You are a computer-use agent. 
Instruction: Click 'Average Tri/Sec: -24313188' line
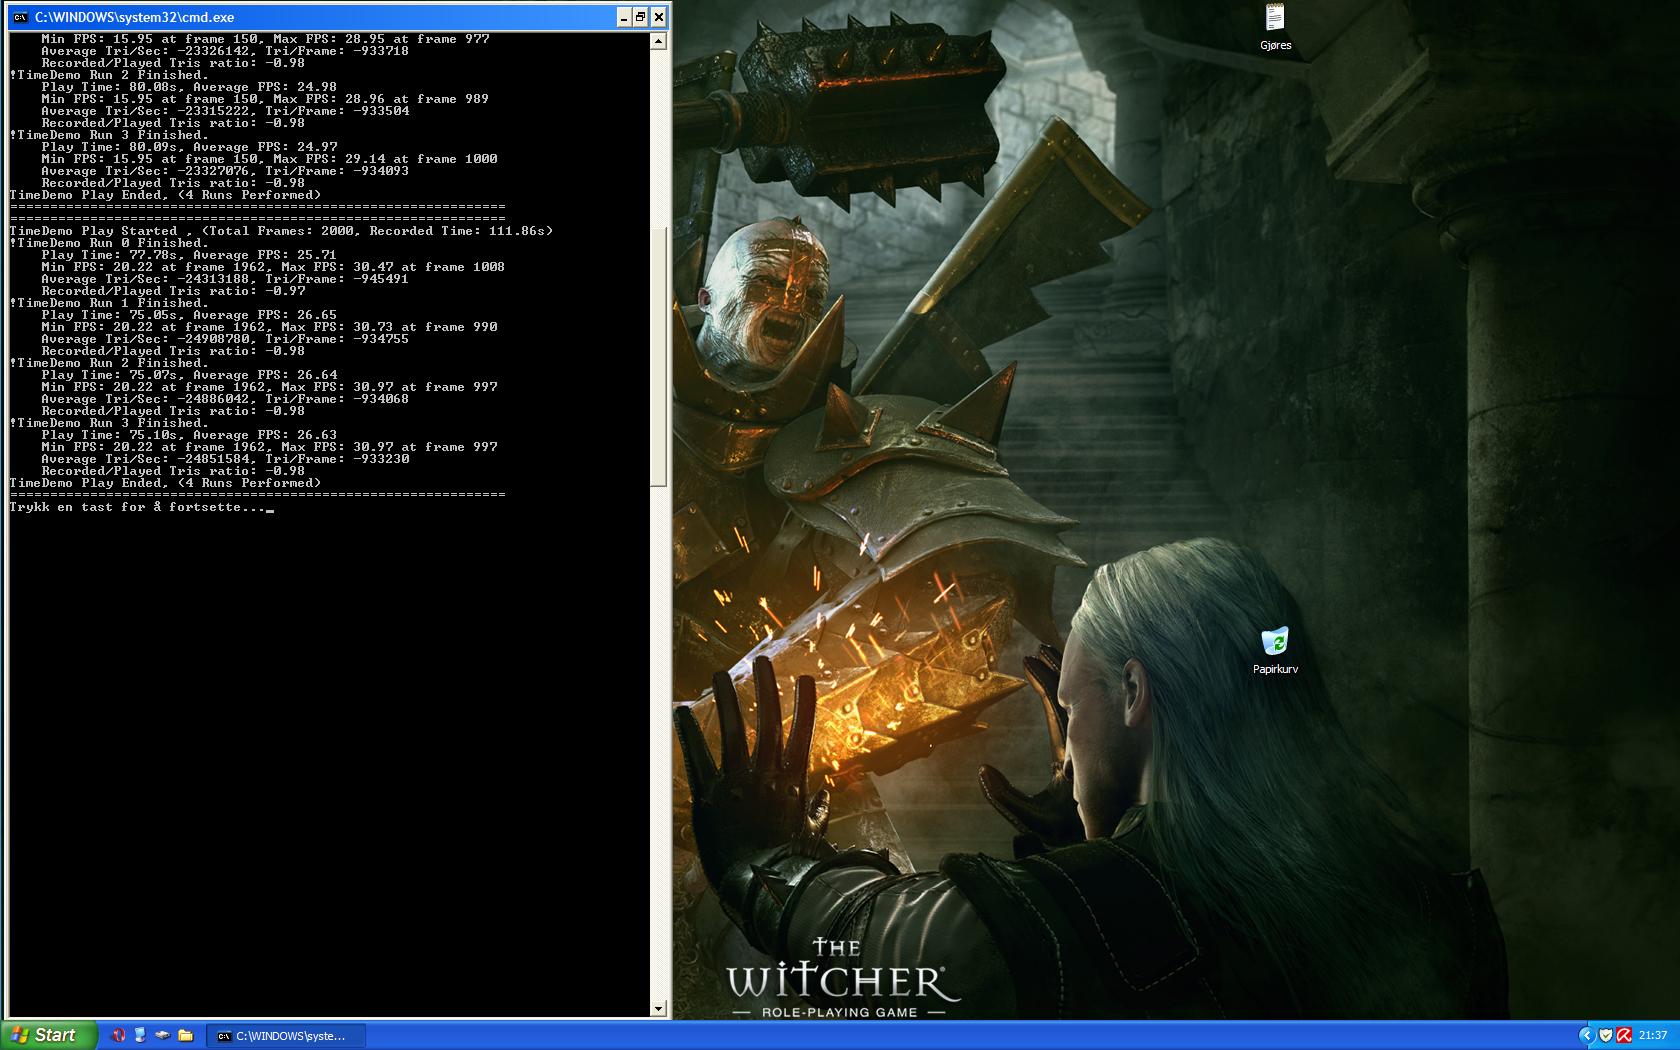coord(225,279)
